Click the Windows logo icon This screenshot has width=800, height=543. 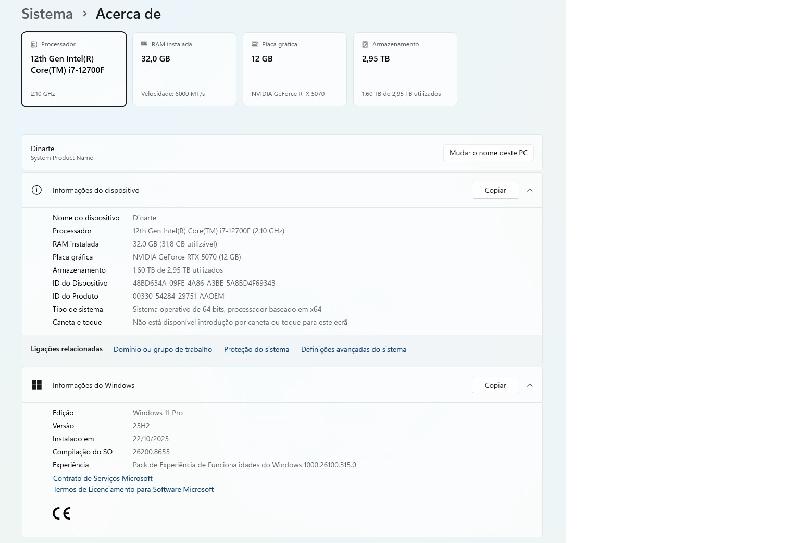point(37,385)
